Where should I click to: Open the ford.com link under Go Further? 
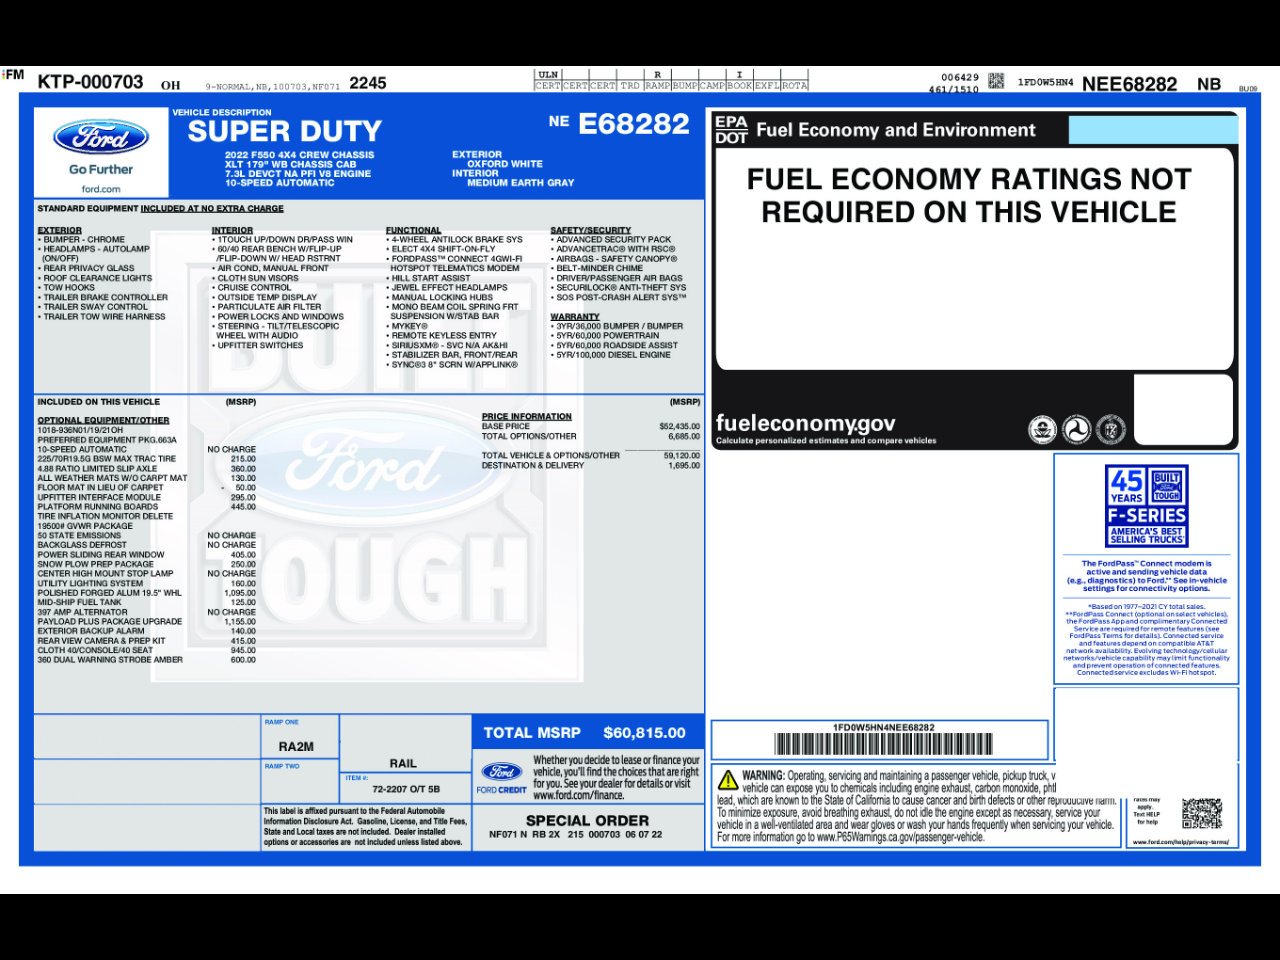tap(101, 189)
